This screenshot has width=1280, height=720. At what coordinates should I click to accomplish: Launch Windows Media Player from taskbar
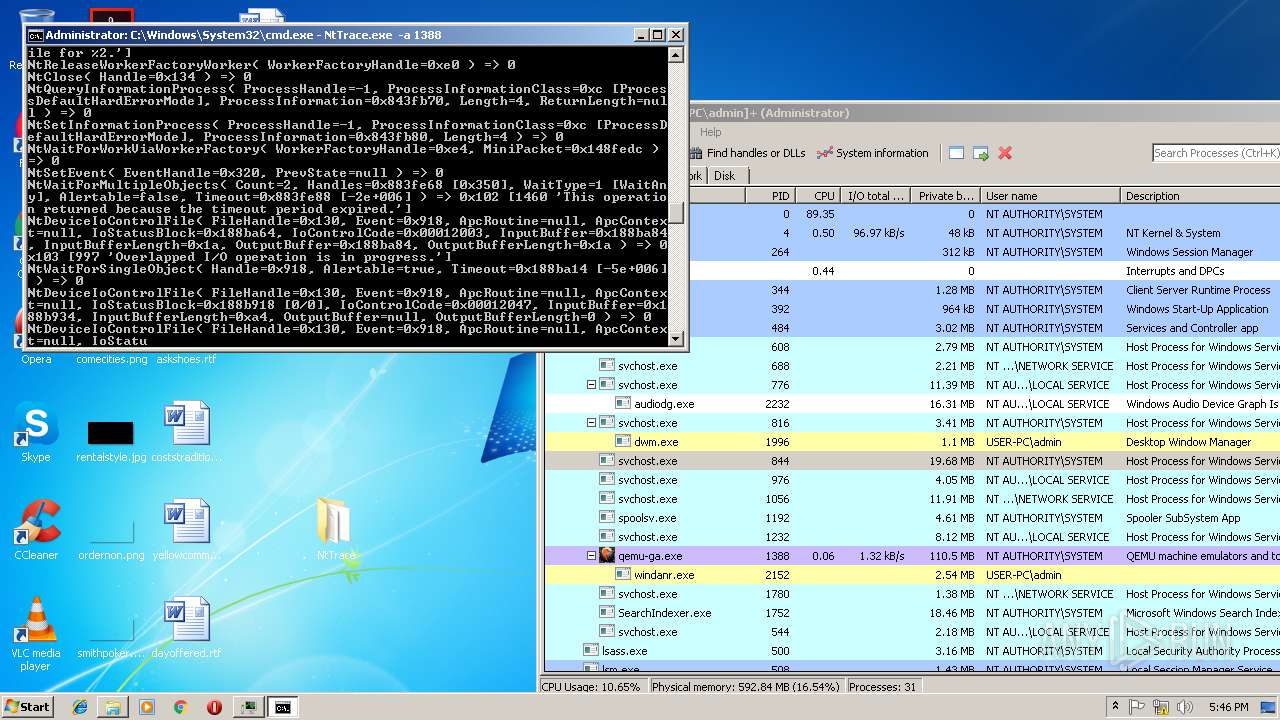coord(147,707)
